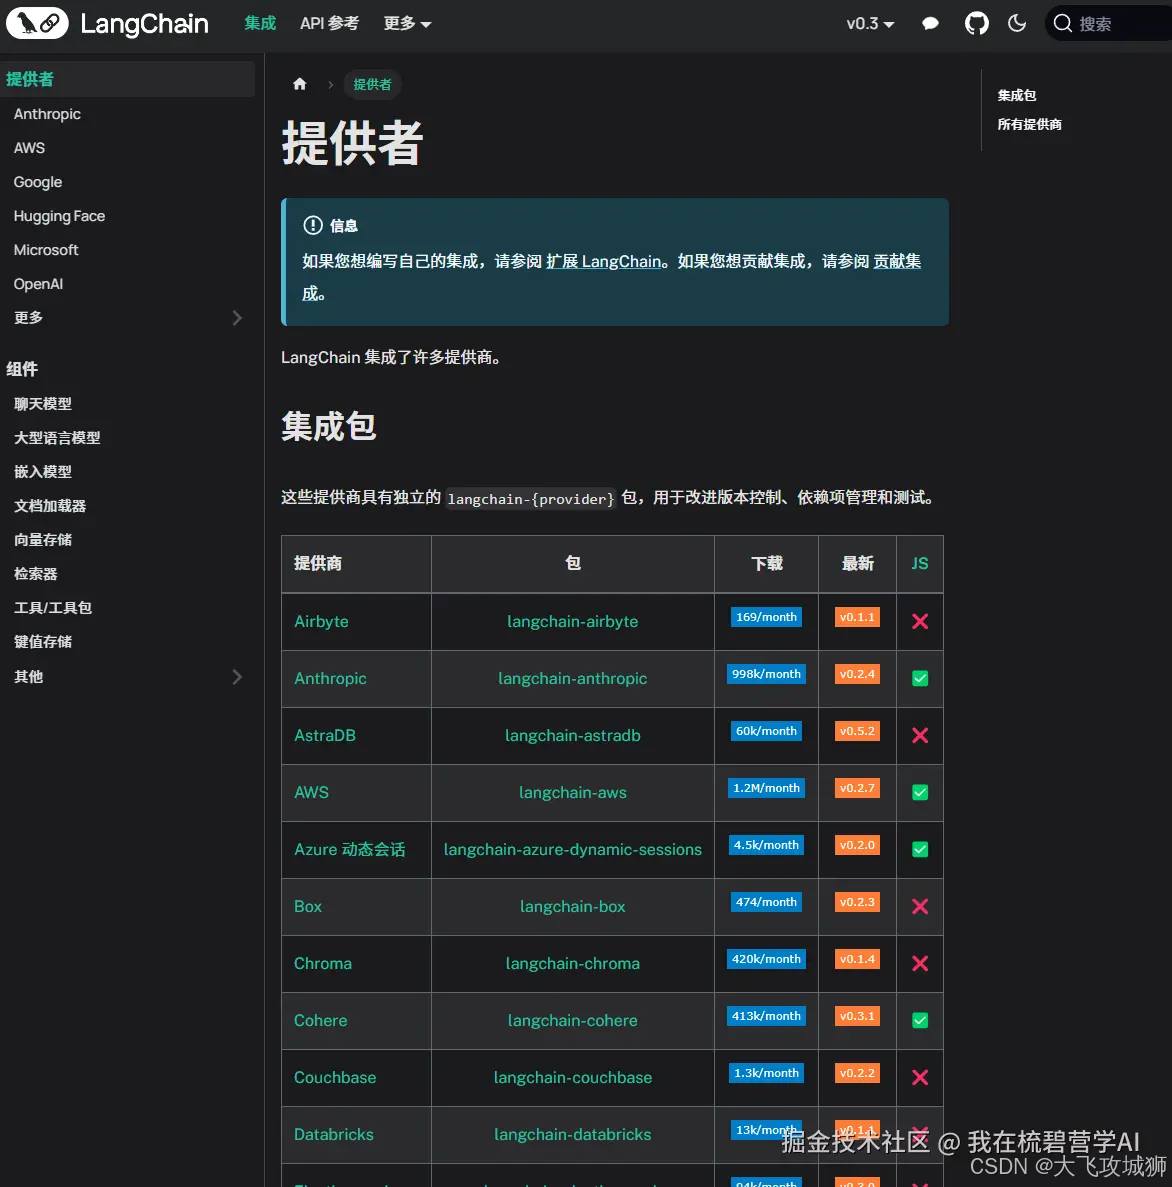Follow the 扩展 LangChain link
The height and width of the screenshot is (1187, 1172).
point(603,261)
